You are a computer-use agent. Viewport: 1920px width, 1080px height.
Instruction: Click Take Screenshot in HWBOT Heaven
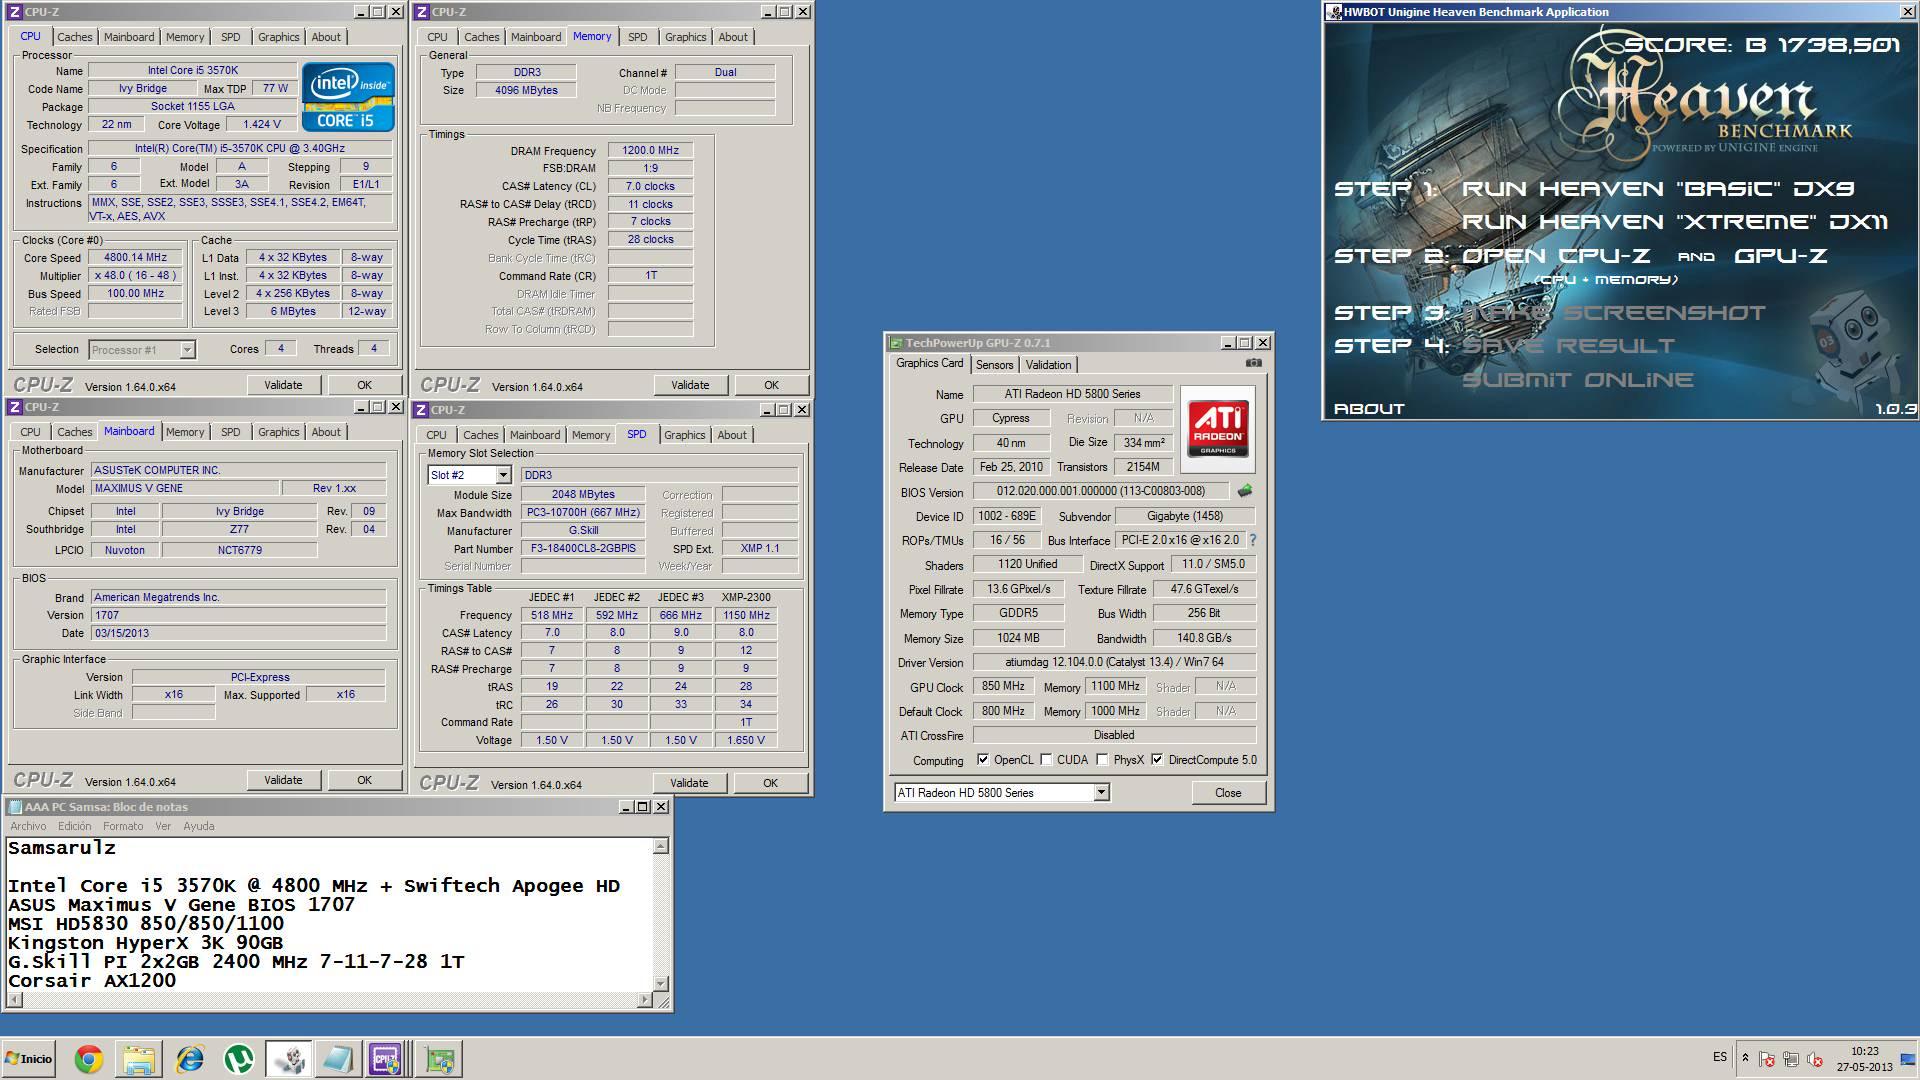pos(1614,313)
